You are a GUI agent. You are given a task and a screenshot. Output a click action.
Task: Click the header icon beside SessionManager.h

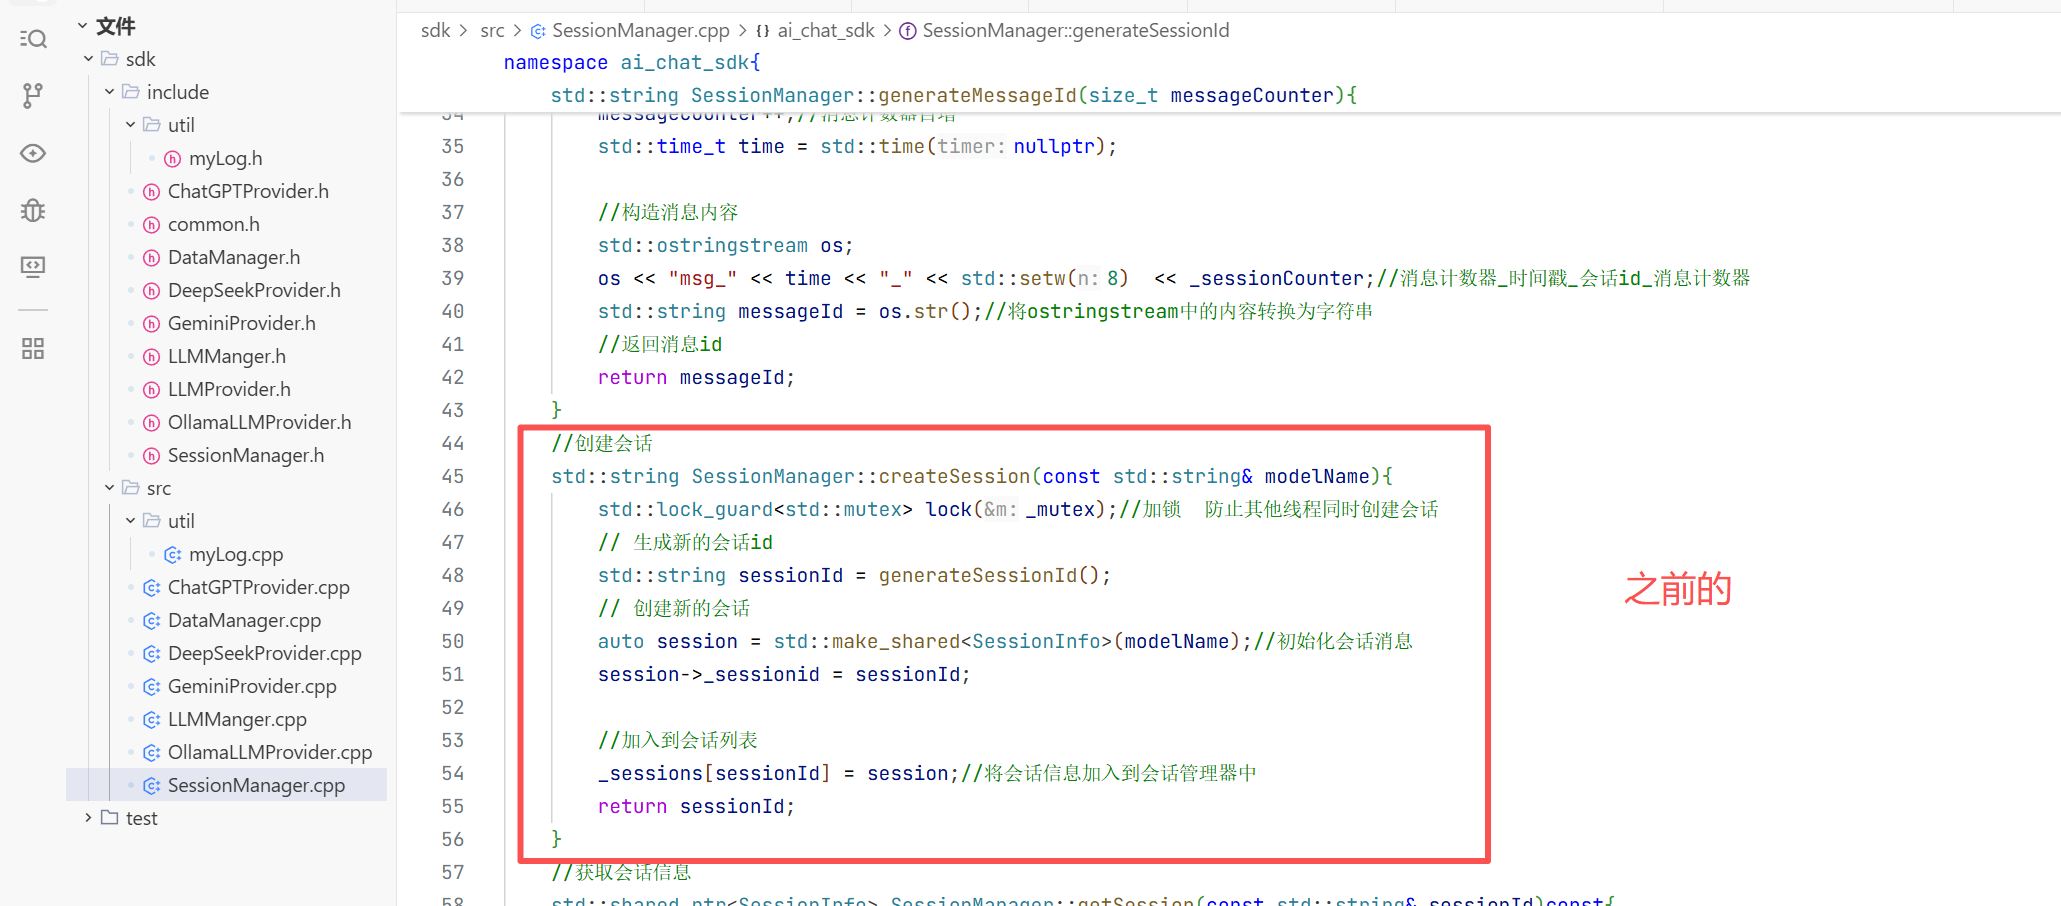point(152,456)
